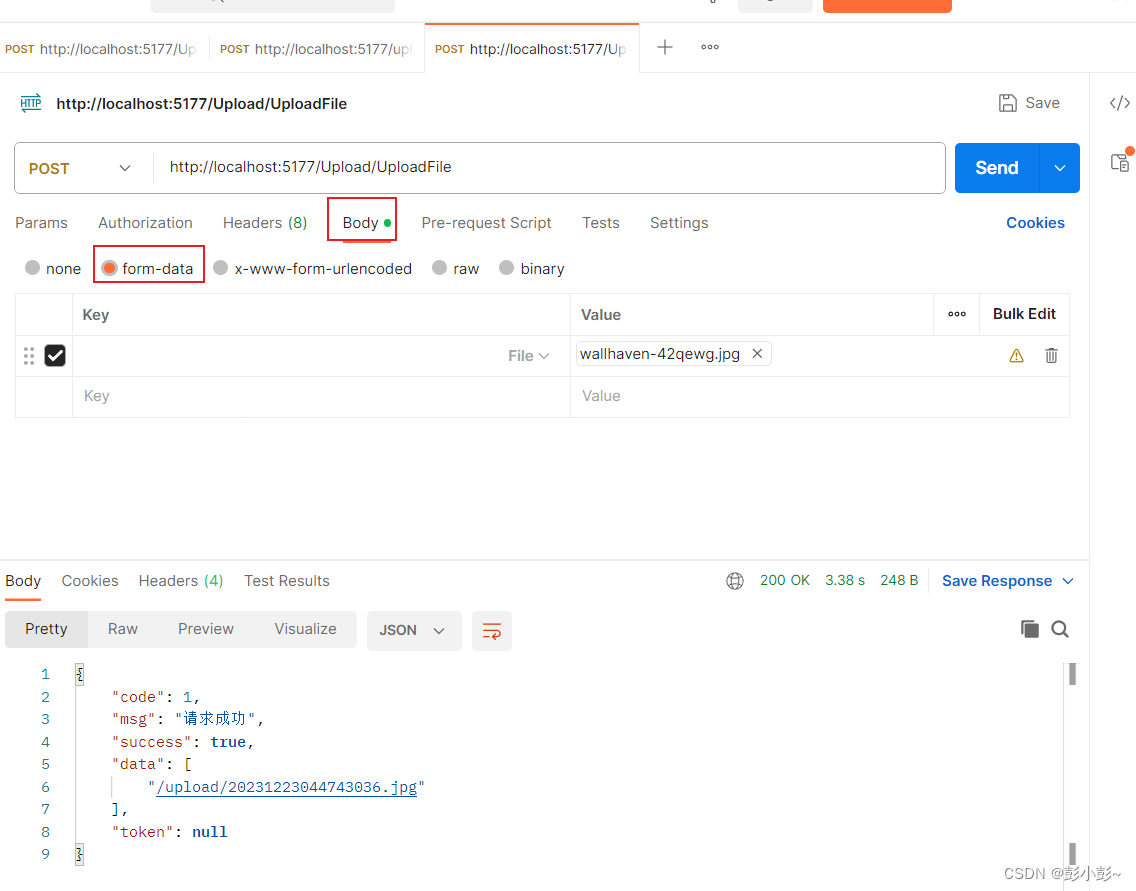Expand the Save Response dropdown arrow
The height and width of the screenshot is (891, 1136).
pyautogui.click(x=1068, y=581)
